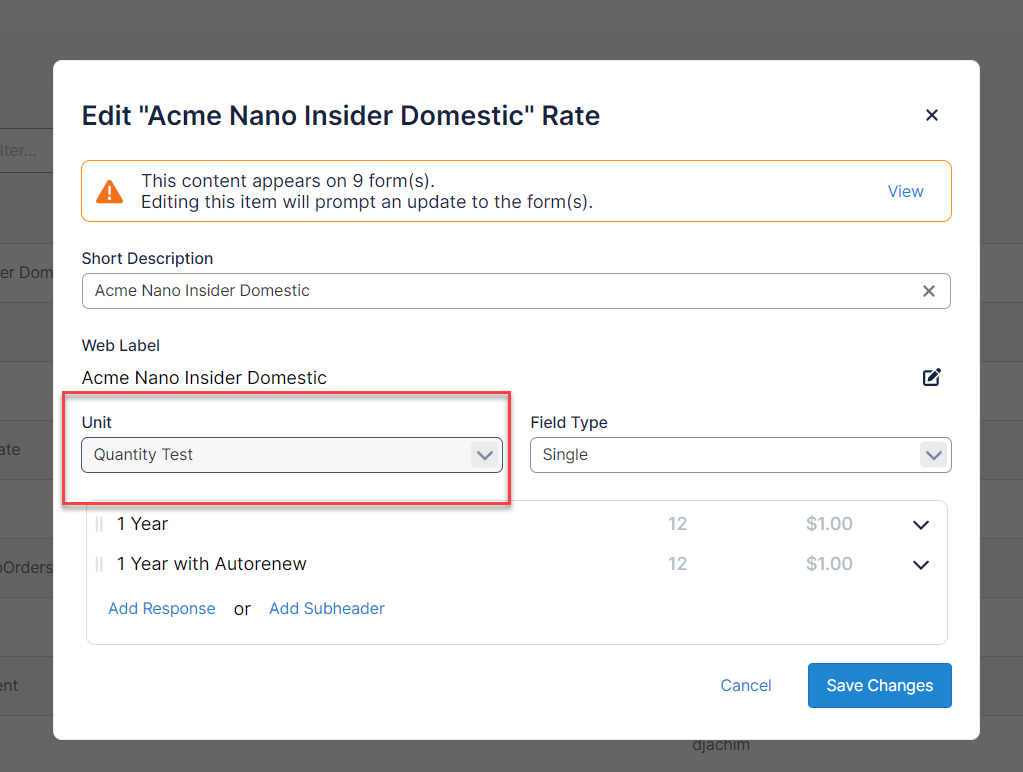Grab the 1 Year with Autorenew drag handle

99,564
